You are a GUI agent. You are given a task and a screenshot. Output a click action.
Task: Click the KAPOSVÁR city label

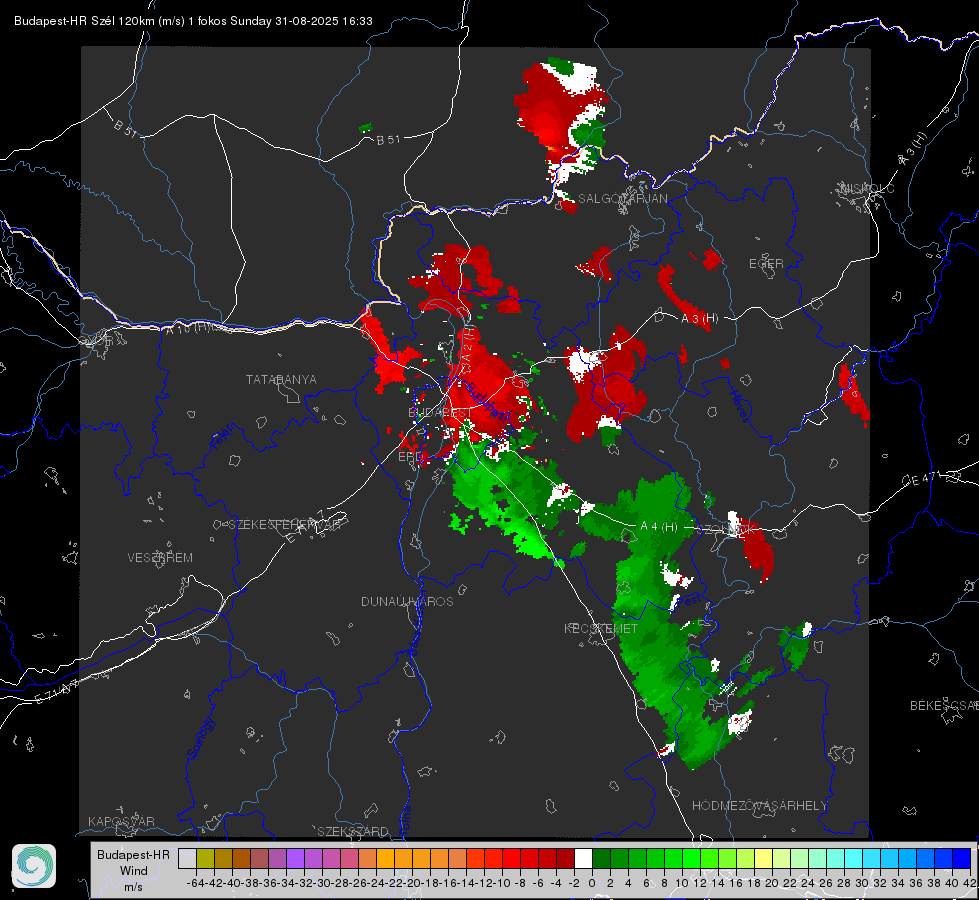[121, 821]
